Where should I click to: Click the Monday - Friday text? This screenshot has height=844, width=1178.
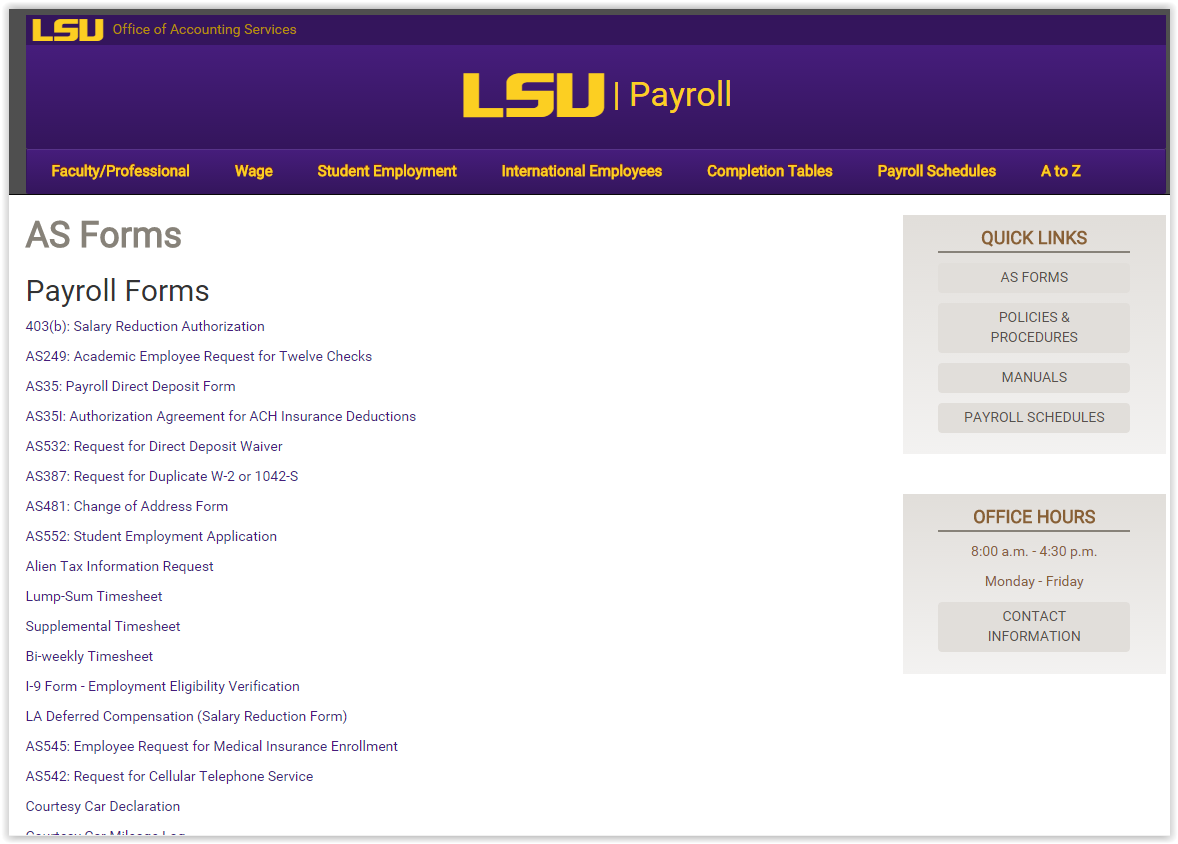pyautogui.click(x=1034, y=582)
